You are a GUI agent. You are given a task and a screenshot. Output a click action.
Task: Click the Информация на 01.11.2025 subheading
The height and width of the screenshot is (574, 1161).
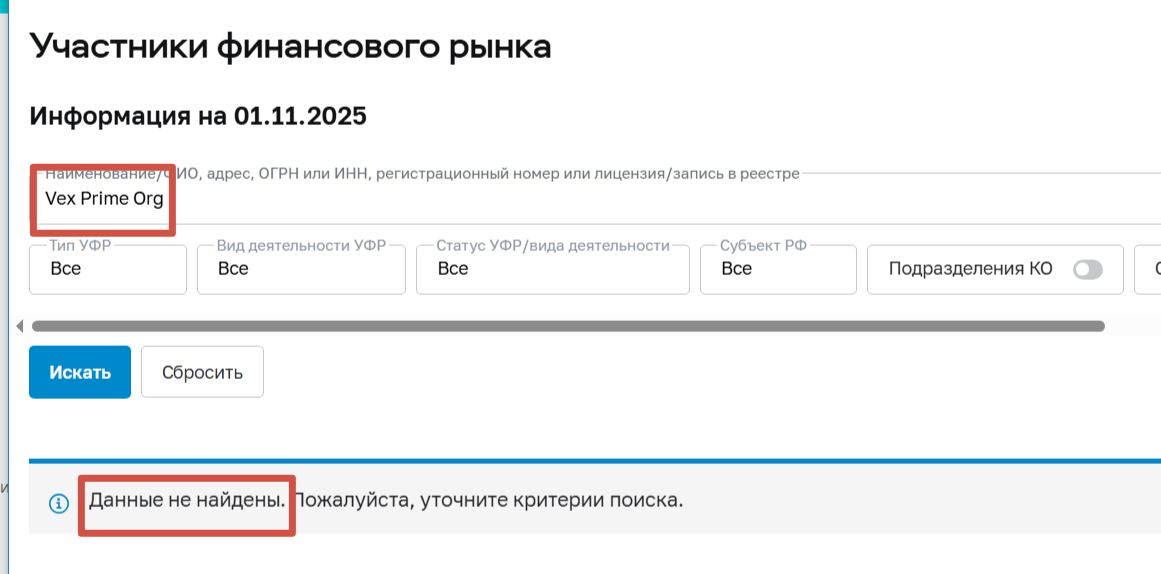(198, 116)
